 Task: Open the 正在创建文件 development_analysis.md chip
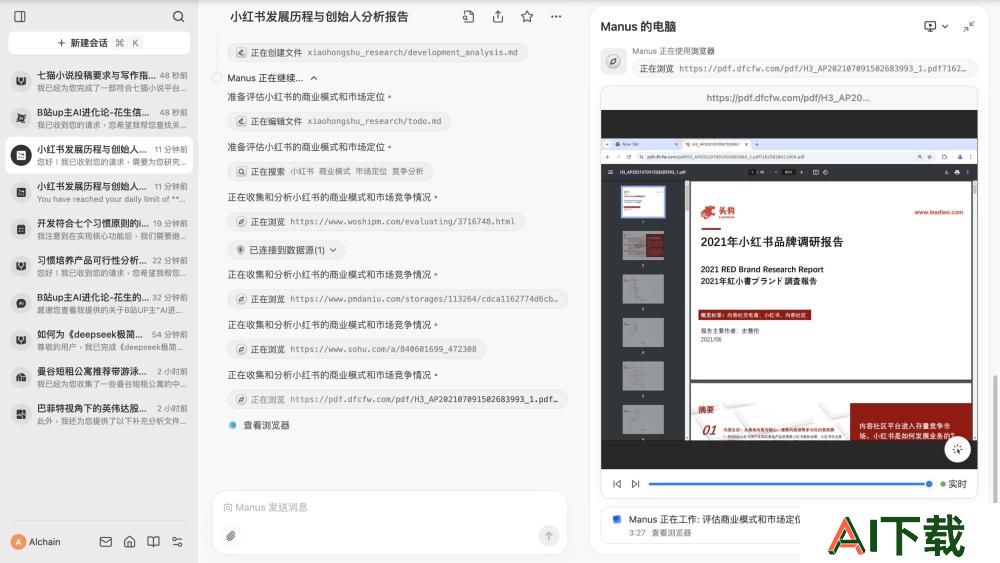377,52
